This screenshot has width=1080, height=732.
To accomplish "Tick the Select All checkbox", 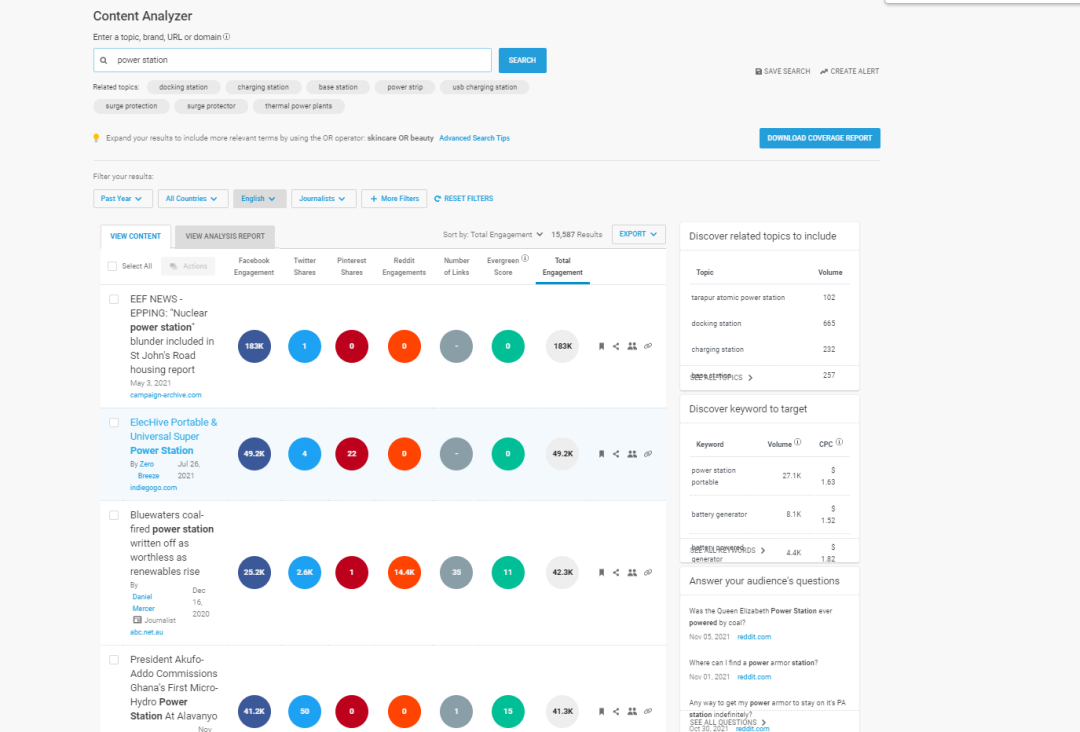I will [113, 266].
